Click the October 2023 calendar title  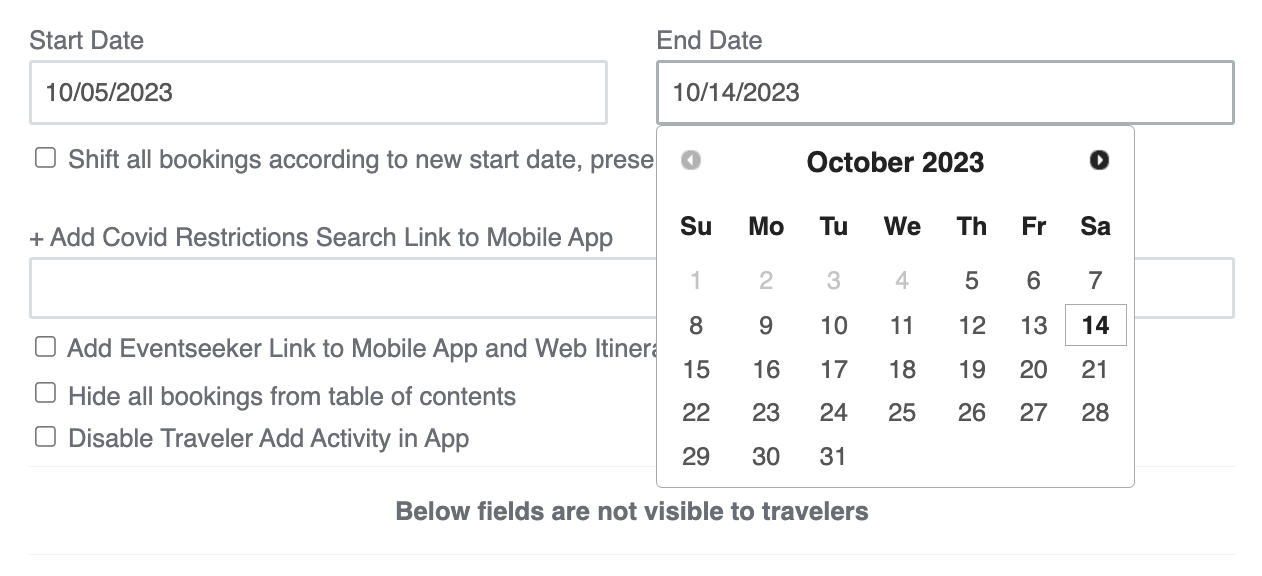pos(895,162)
